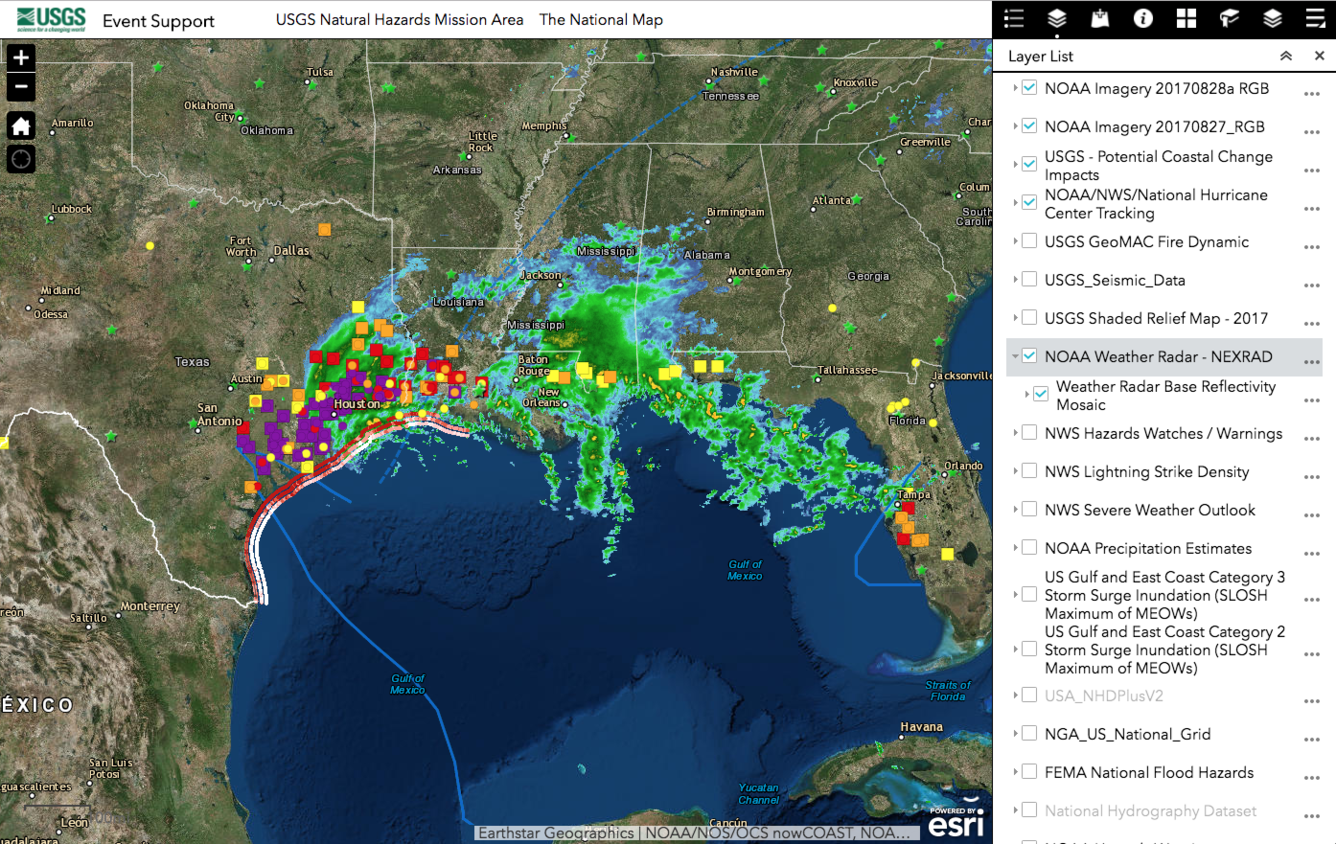Open options for NWS Severe Weather Outlook
Image resolution: width=1336 pixels, height=844 pixels.
[1311, 516]
